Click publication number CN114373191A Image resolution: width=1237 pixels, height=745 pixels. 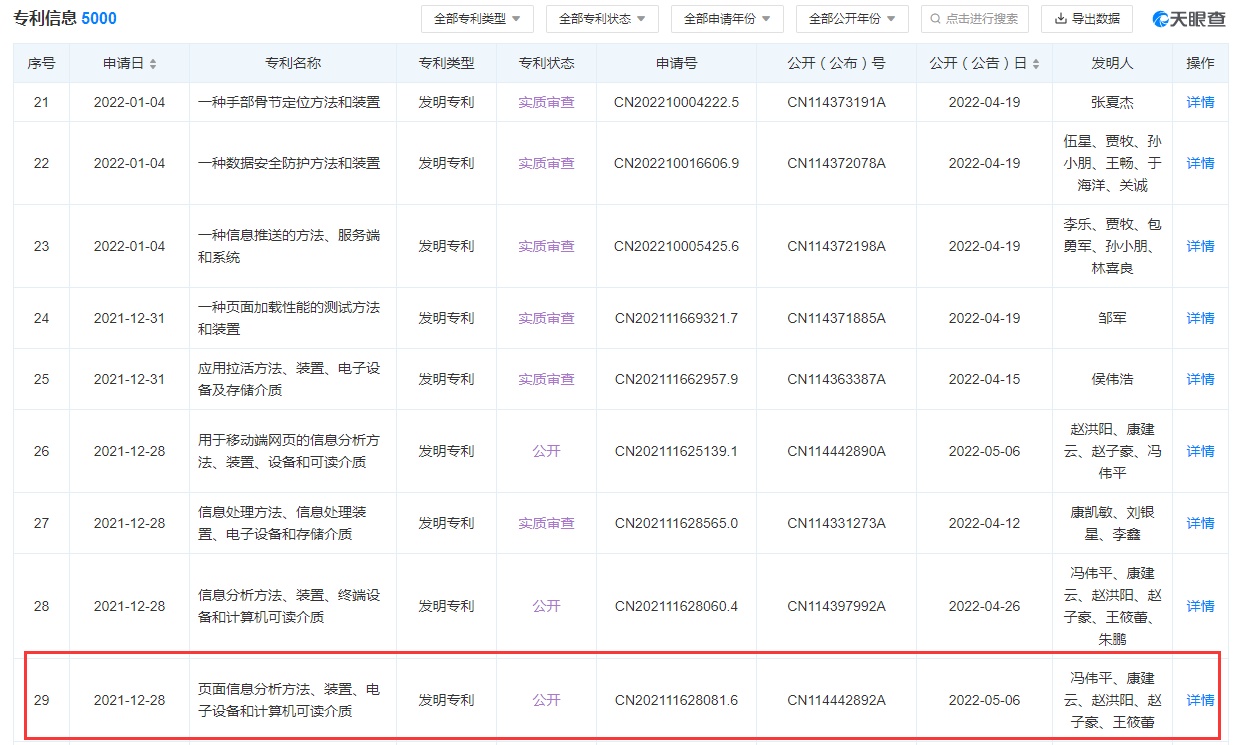point(836,102)
